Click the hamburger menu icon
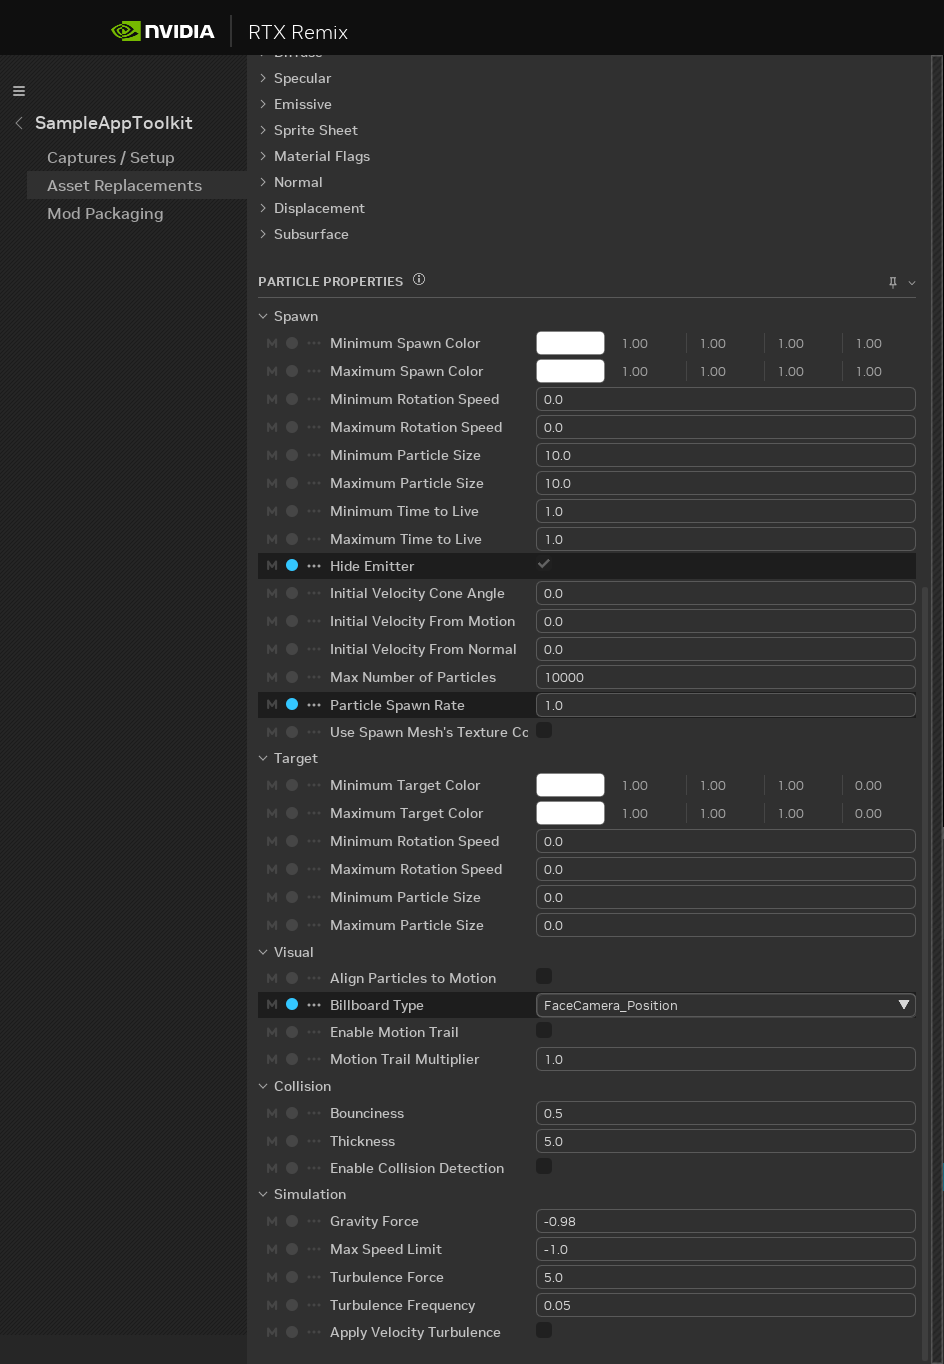The height and width of the screenshot is (1364, 944). point(19,91)
